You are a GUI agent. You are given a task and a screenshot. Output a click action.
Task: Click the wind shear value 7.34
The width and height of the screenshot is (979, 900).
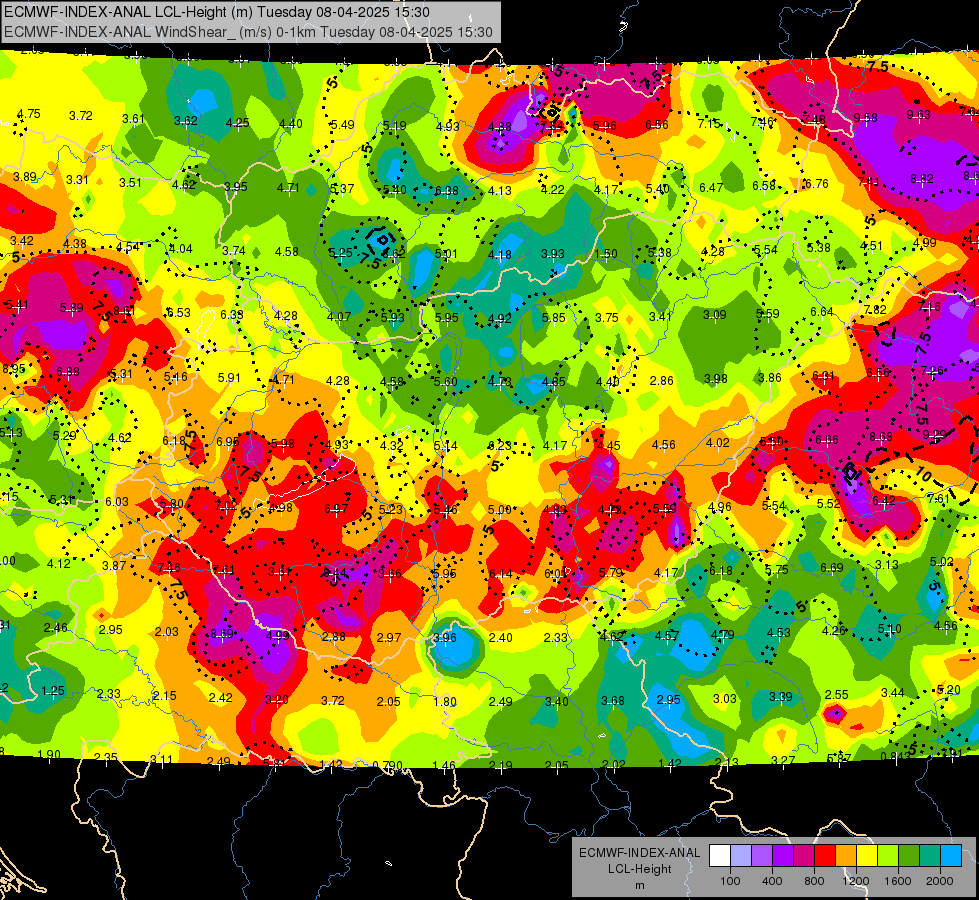(551, 126)
